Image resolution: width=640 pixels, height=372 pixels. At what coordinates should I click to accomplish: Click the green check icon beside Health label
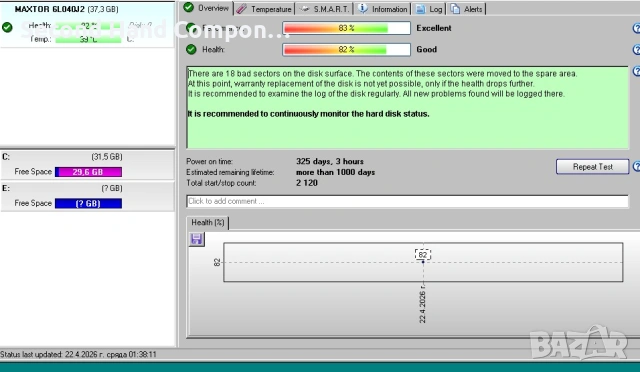coord(191,49)
